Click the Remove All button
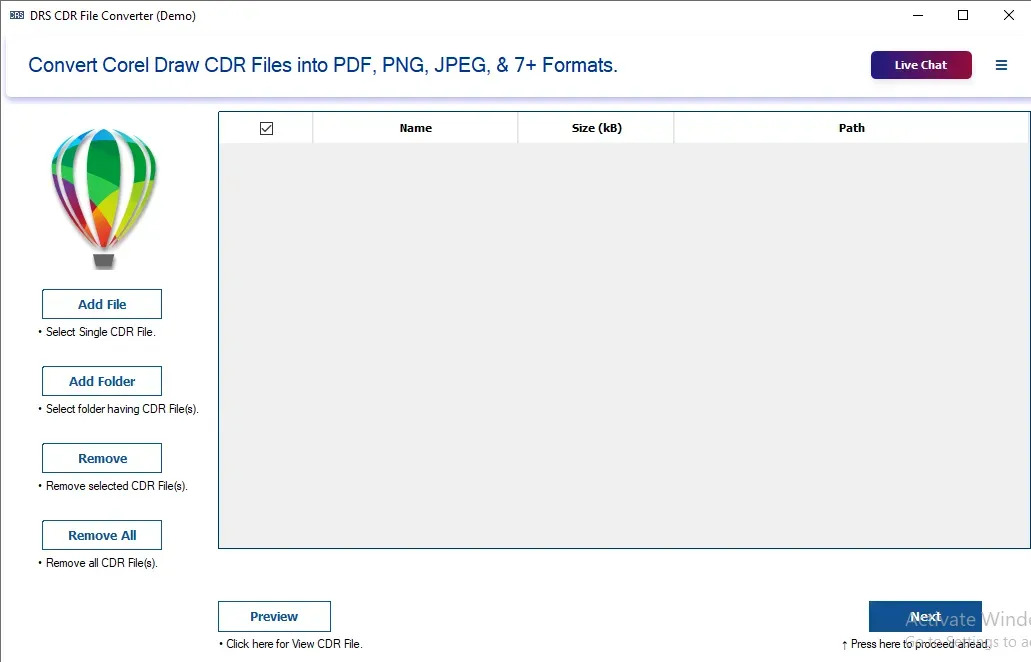The image size is (1031, 662). pyautogui.click(x=102, y=535)
